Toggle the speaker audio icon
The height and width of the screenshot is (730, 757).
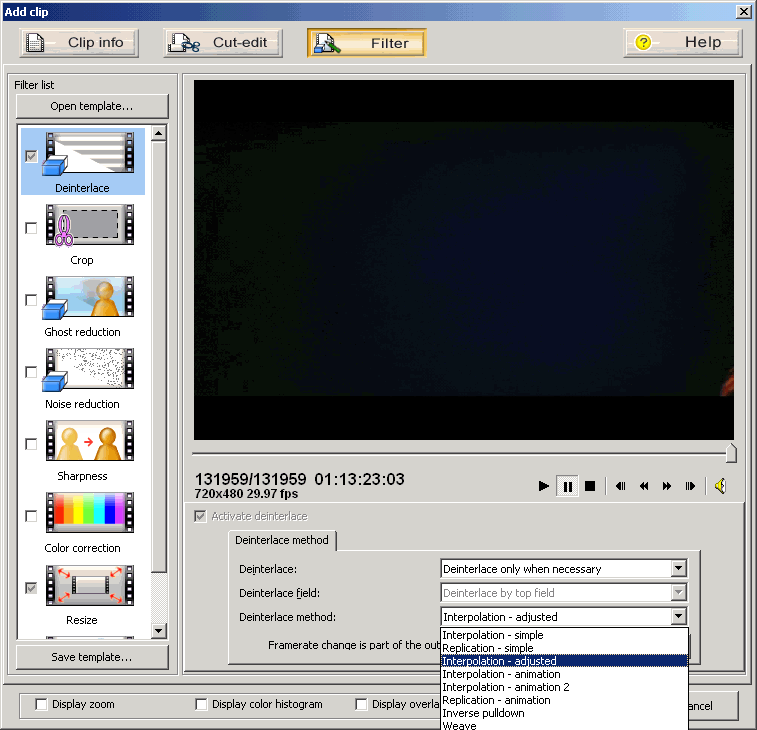(x=719, y=486)
